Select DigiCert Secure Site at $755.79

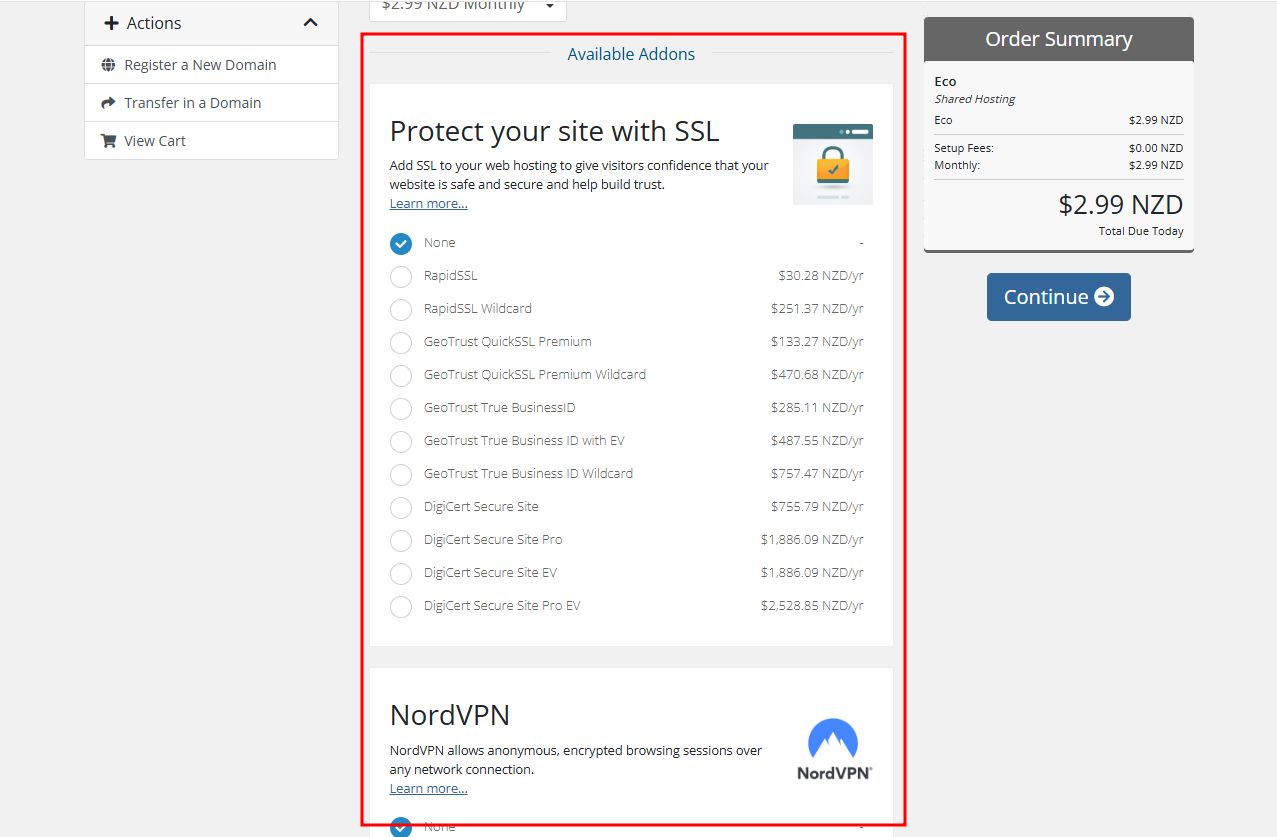point(401,507)
